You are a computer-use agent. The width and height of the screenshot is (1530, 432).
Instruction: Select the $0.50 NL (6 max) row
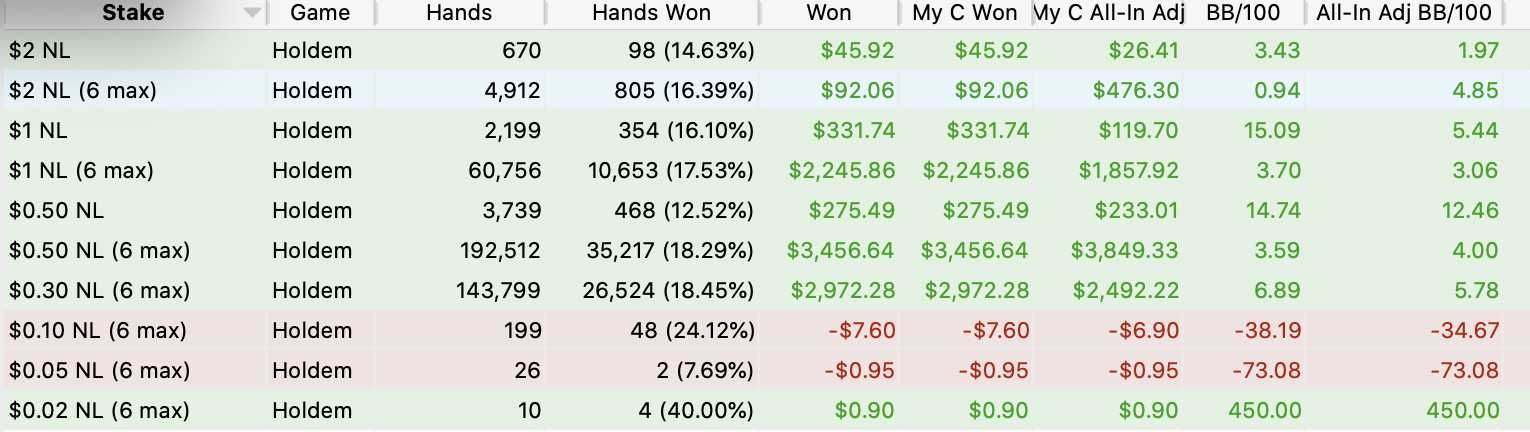pyautogui.click(x=765, y=250)
